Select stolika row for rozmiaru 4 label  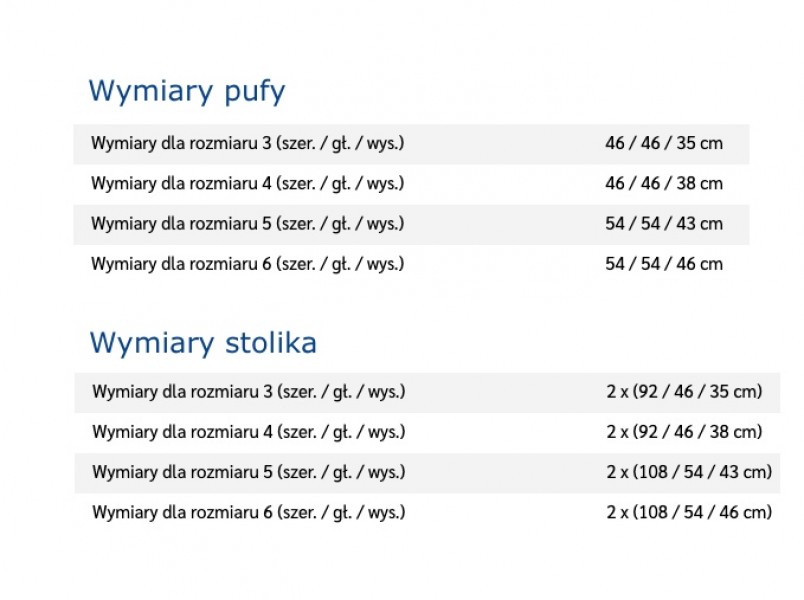[x=249, y=432]
